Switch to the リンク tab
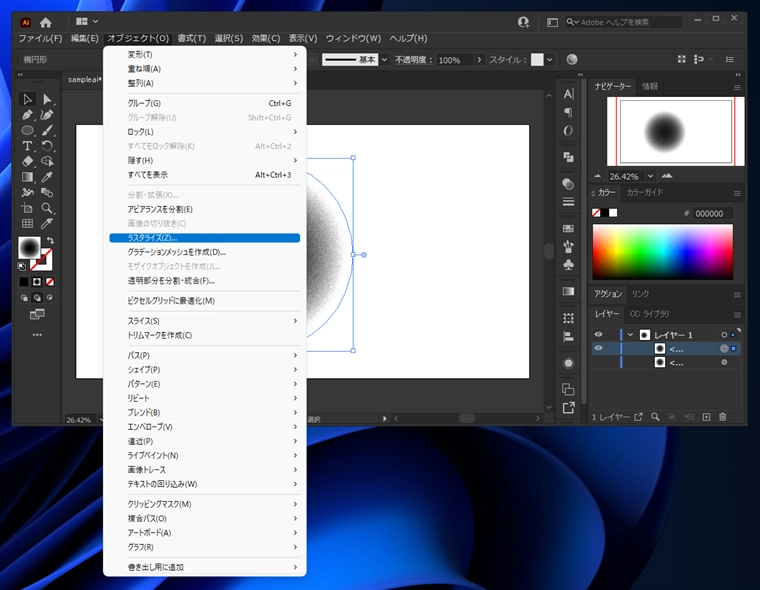 pos(640,294)
